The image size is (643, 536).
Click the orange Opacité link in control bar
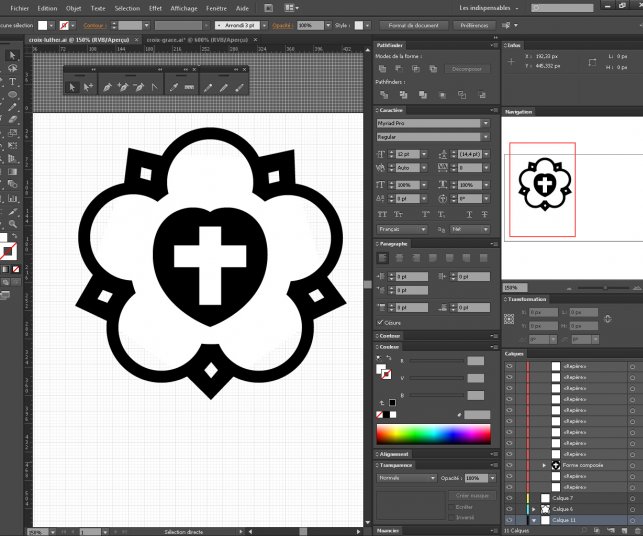(282, 25)
